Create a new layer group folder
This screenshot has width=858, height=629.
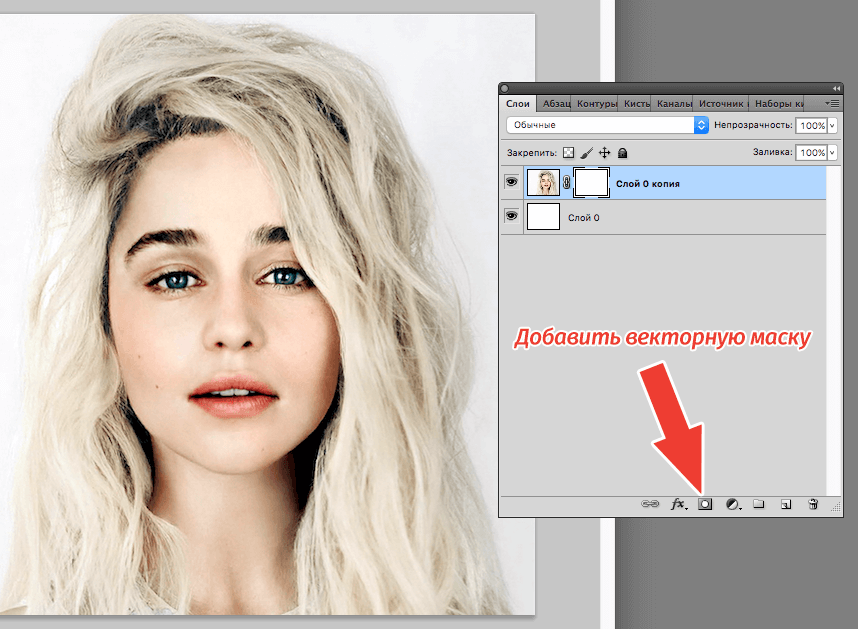coord(759,505)
